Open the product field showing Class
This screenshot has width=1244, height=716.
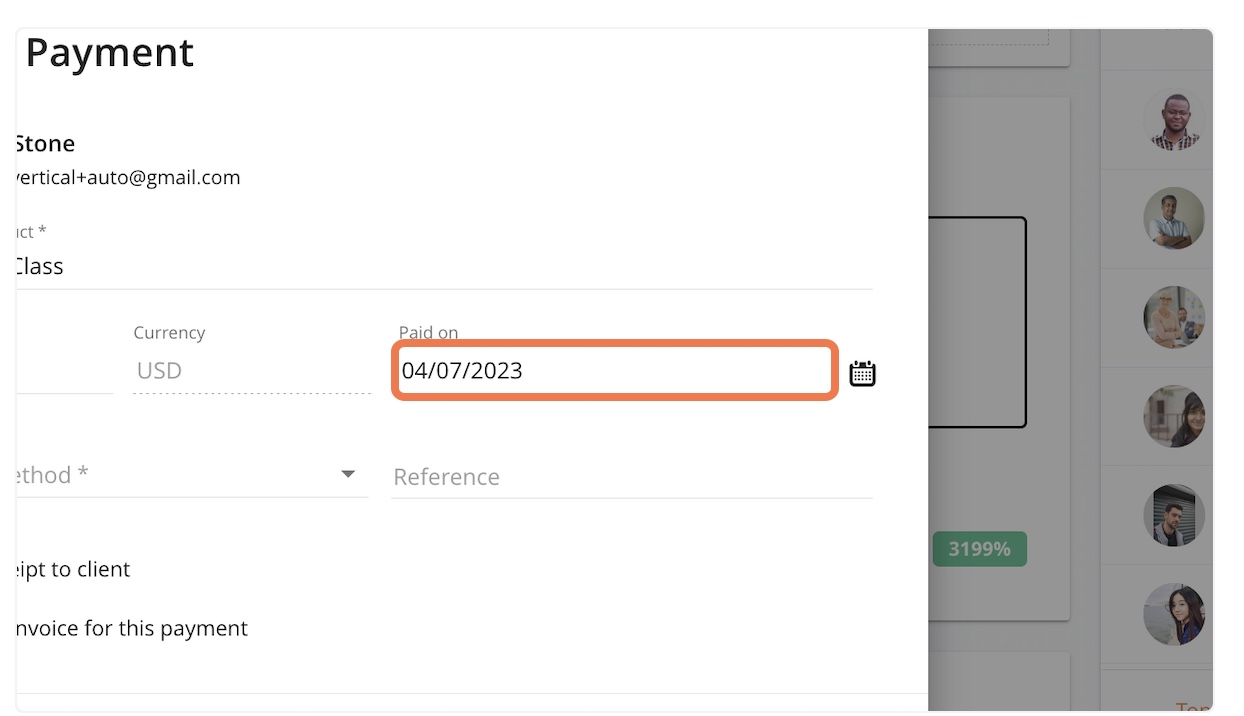coord(444,266)
